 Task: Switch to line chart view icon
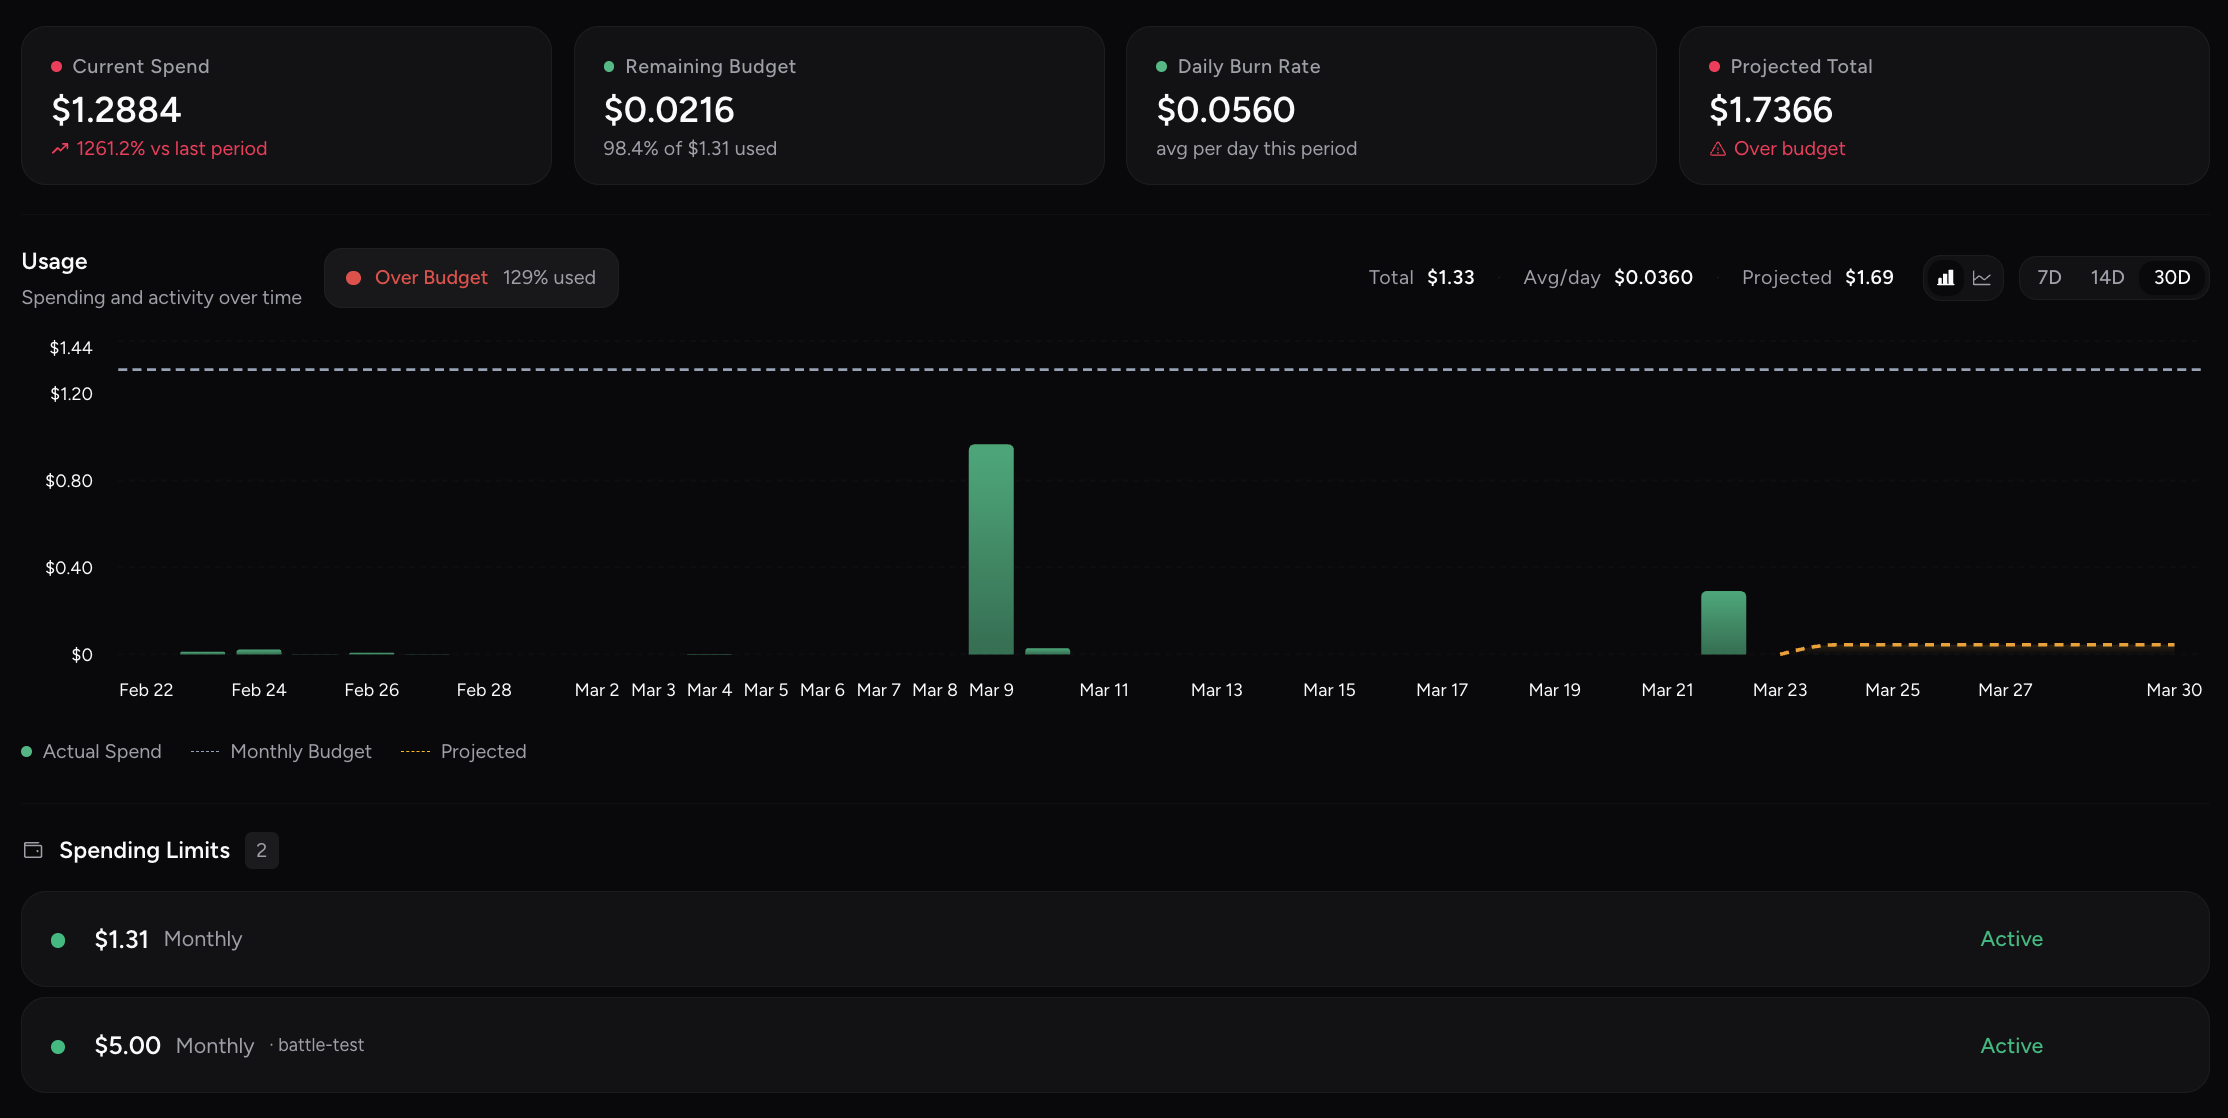(x=1982, y=278)
